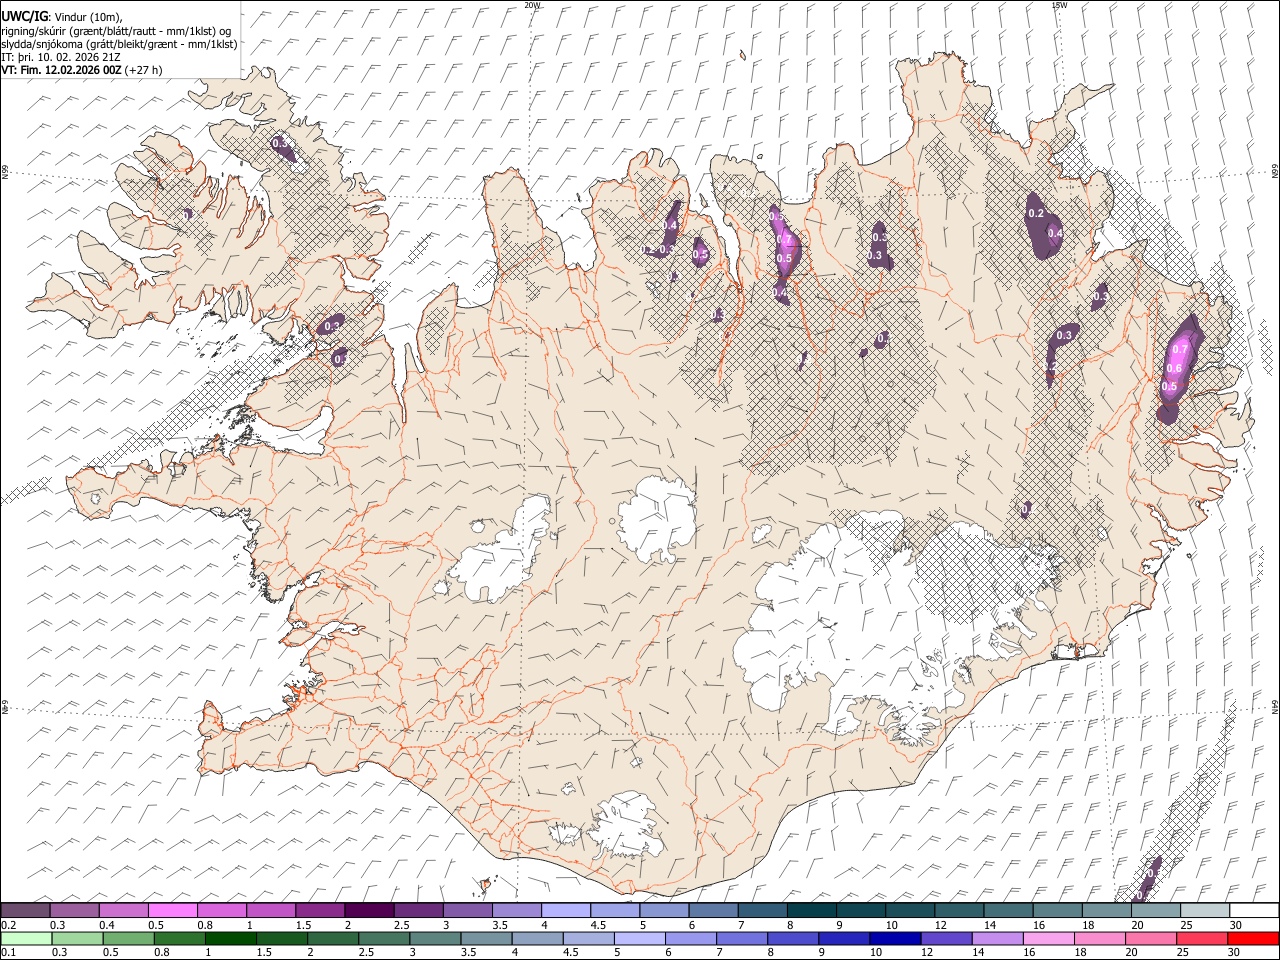Pick the 1–1.5 orchid swatch in upper legend
The height and width of the screenshot is (960, 1280).
click(270, 910)
